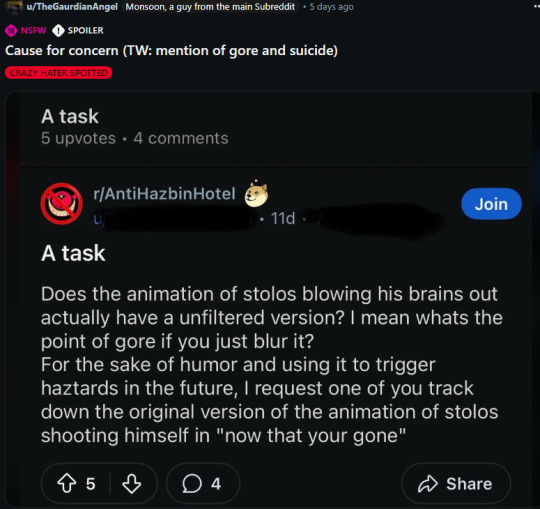Open u/TheGaurdianAngel user avatar

click(x=13, y=7)
